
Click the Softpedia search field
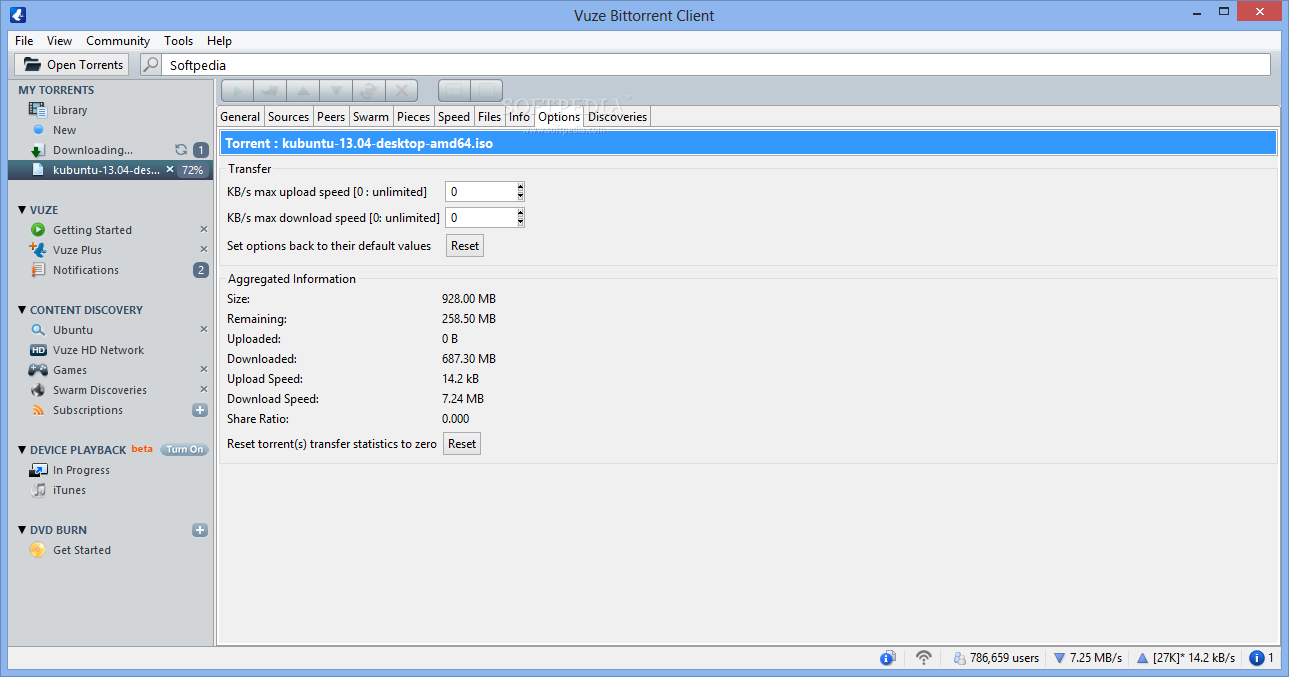(718, 65)
